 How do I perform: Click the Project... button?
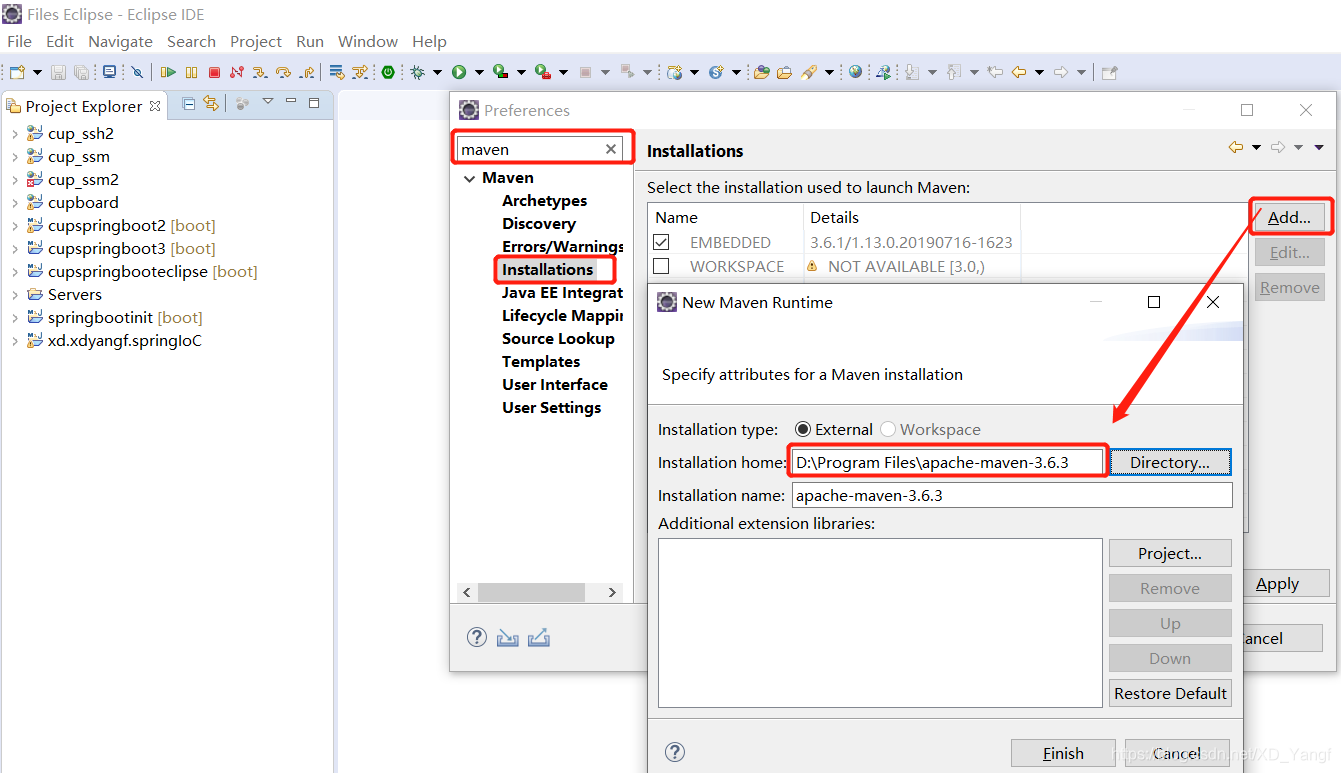(1170, 553)
